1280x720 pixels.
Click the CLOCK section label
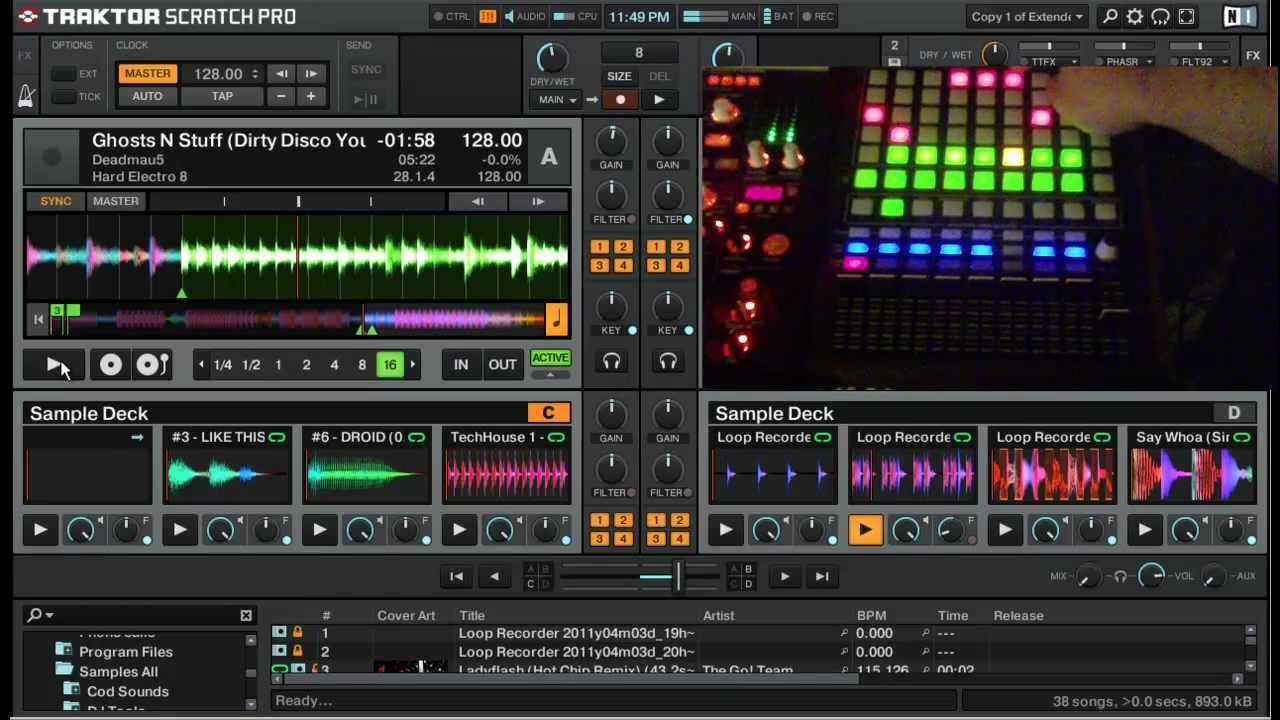[132, 45]
